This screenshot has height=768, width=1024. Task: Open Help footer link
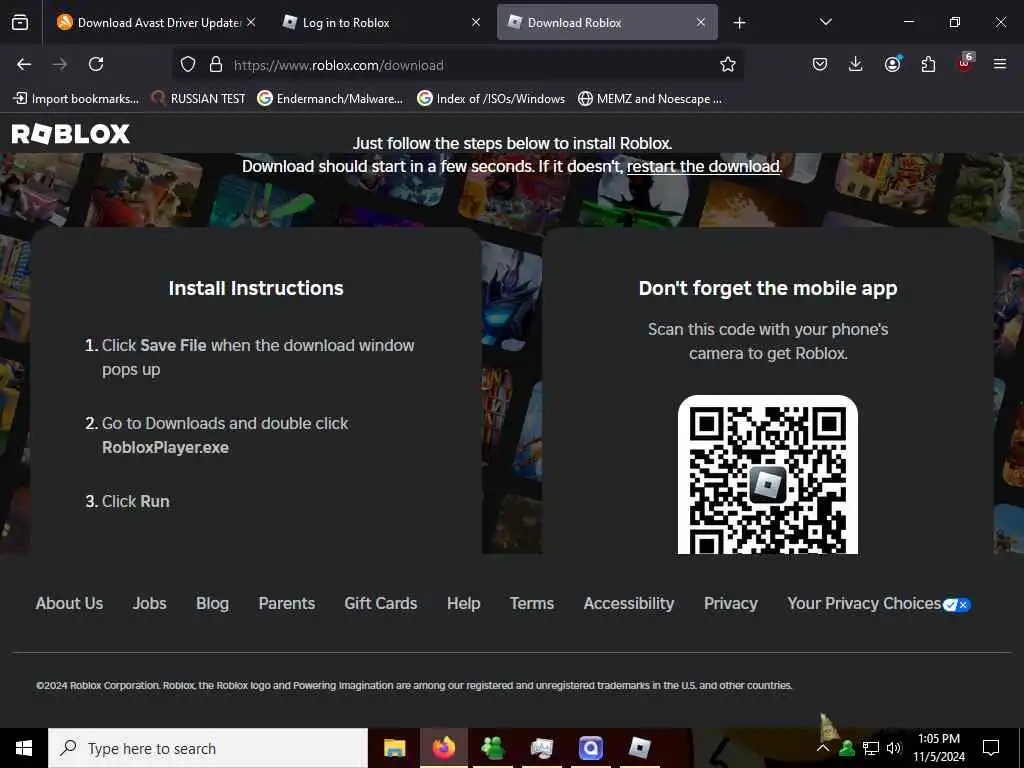pyautogui.click(x=464, y=603)
